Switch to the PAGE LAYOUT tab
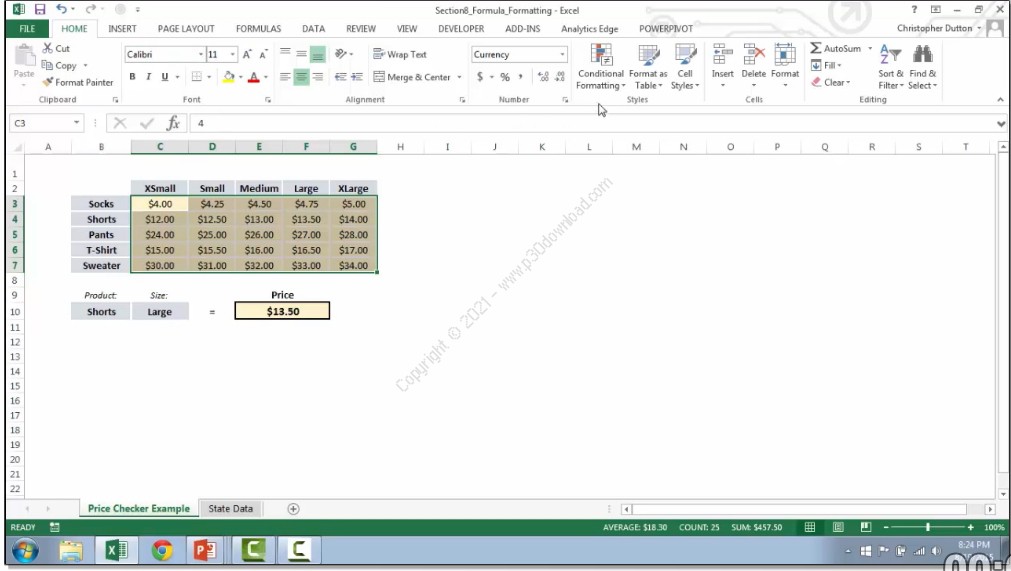Image resolution: width=1011 pixels, height=571 pixels. [186, 28]
